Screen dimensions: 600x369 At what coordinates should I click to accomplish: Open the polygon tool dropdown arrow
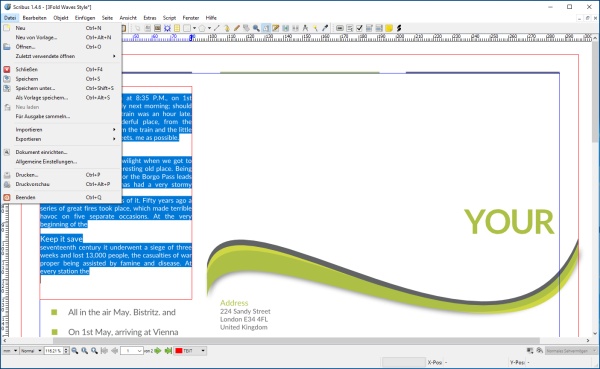209,28
